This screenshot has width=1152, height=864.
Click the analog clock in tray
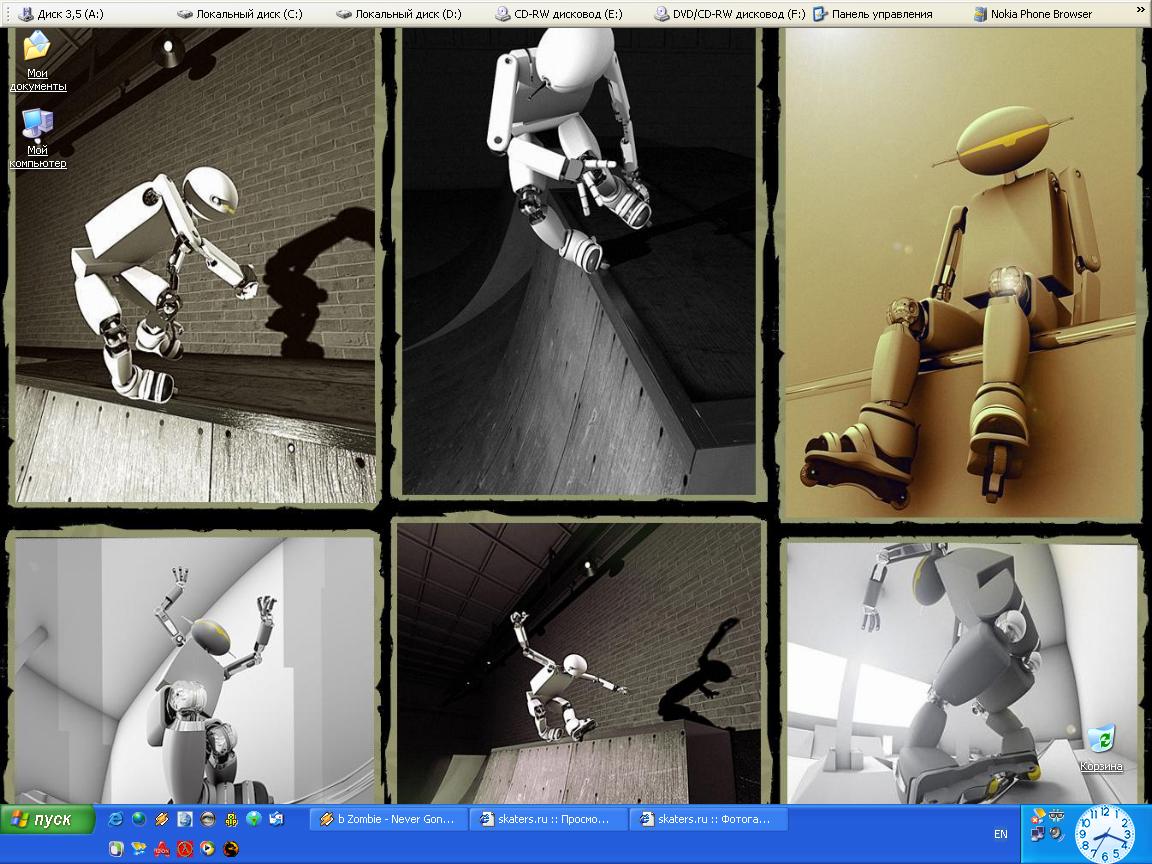point(1104,833)
